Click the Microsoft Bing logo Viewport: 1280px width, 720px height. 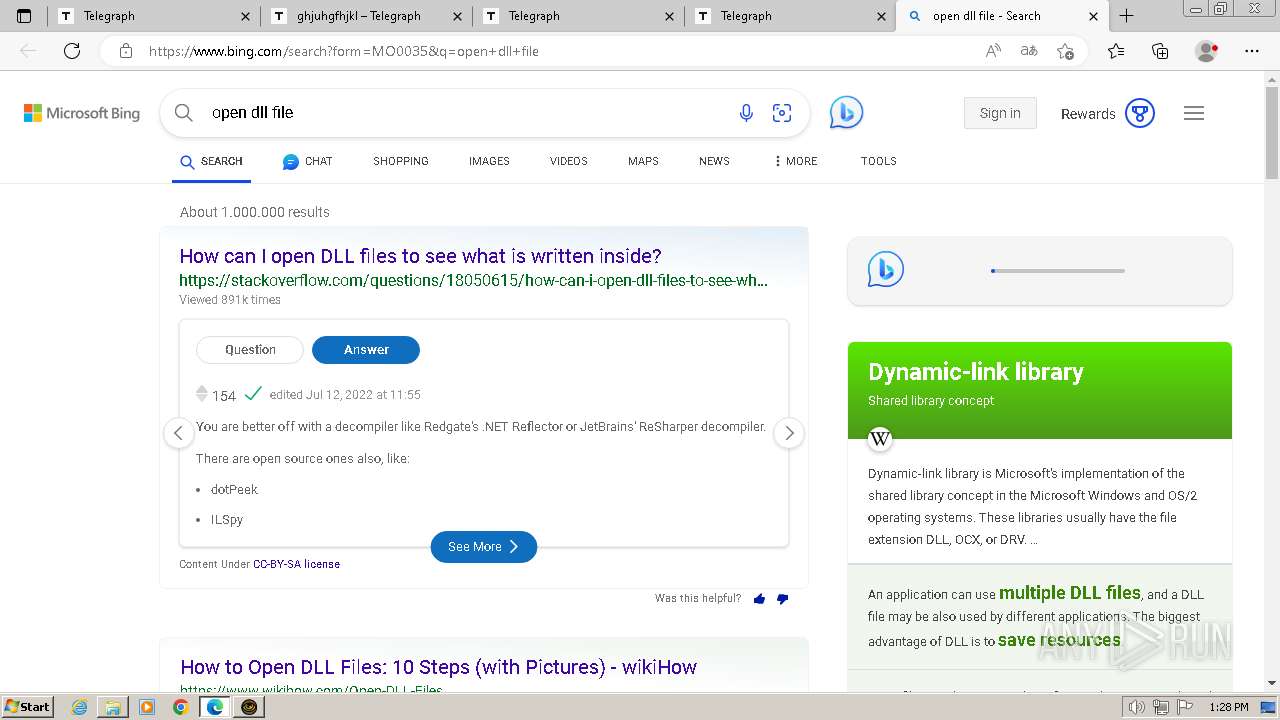point(82,113)
